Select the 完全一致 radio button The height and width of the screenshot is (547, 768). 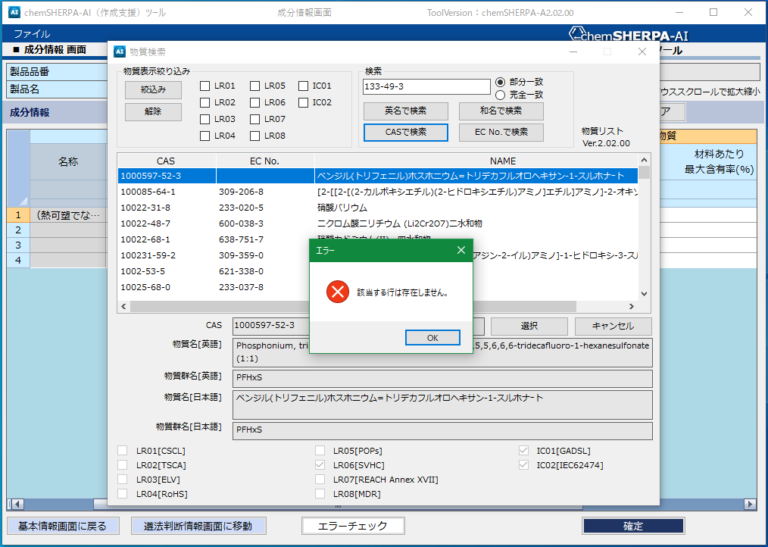(500, 95)
